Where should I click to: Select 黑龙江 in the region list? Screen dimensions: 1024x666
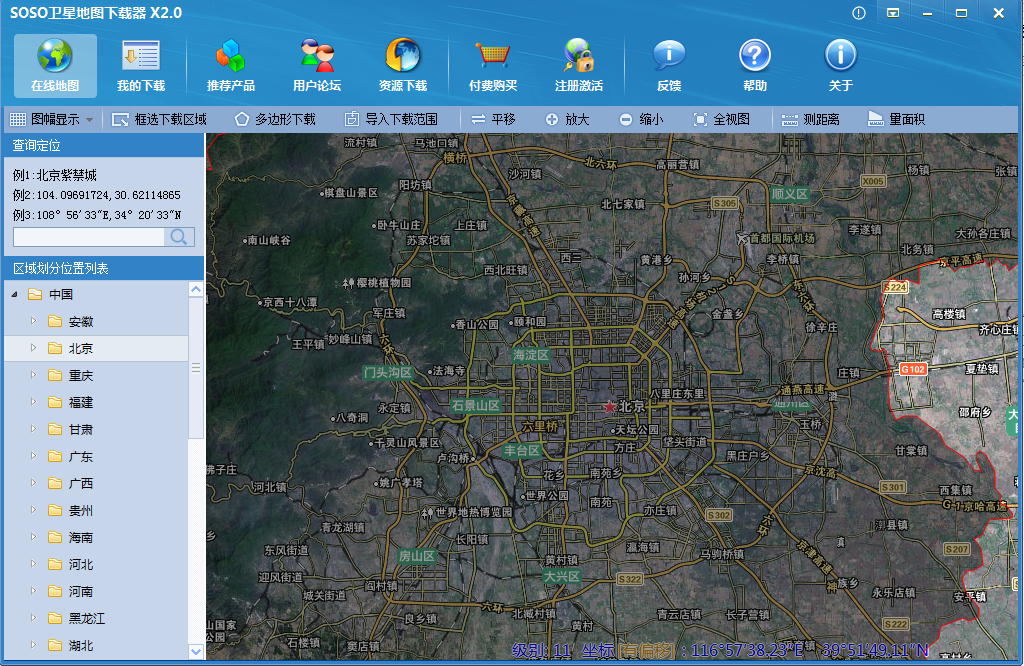(87, 618)
